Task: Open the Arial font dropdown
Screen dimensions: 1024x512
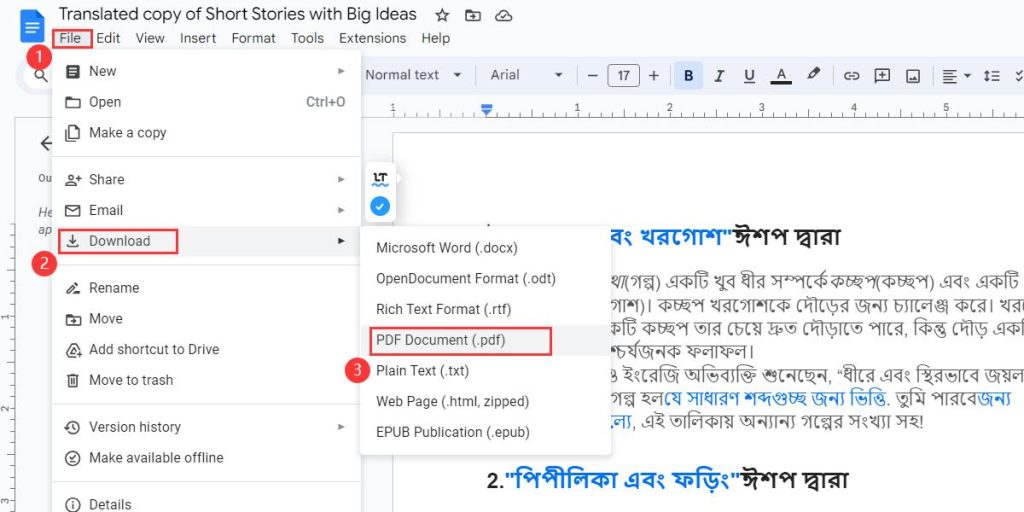Action: [526, 75]
